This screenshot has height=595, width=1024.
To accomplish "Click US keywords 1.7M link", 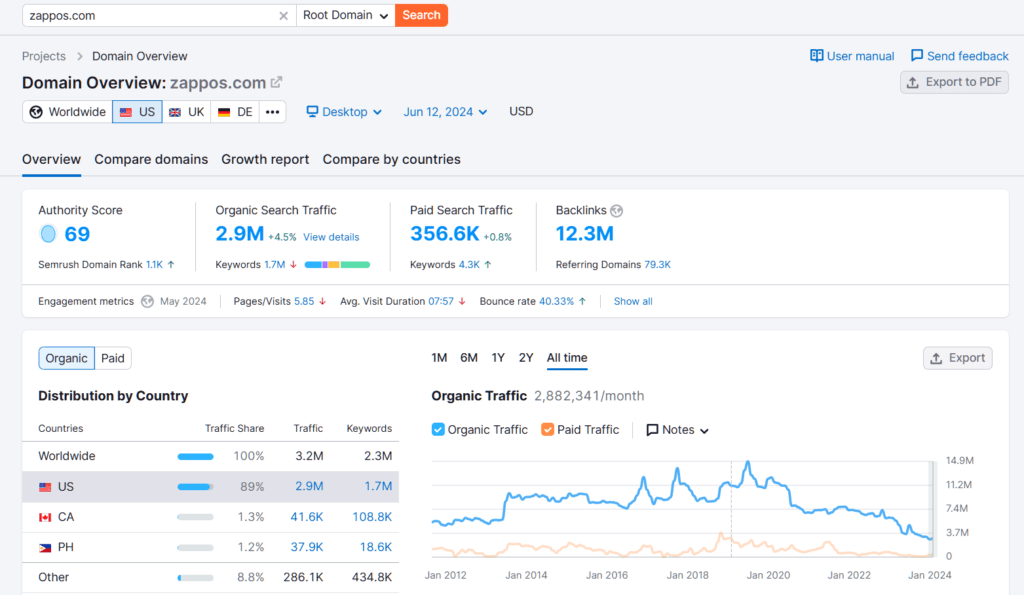I will click(x=378, y=487).
